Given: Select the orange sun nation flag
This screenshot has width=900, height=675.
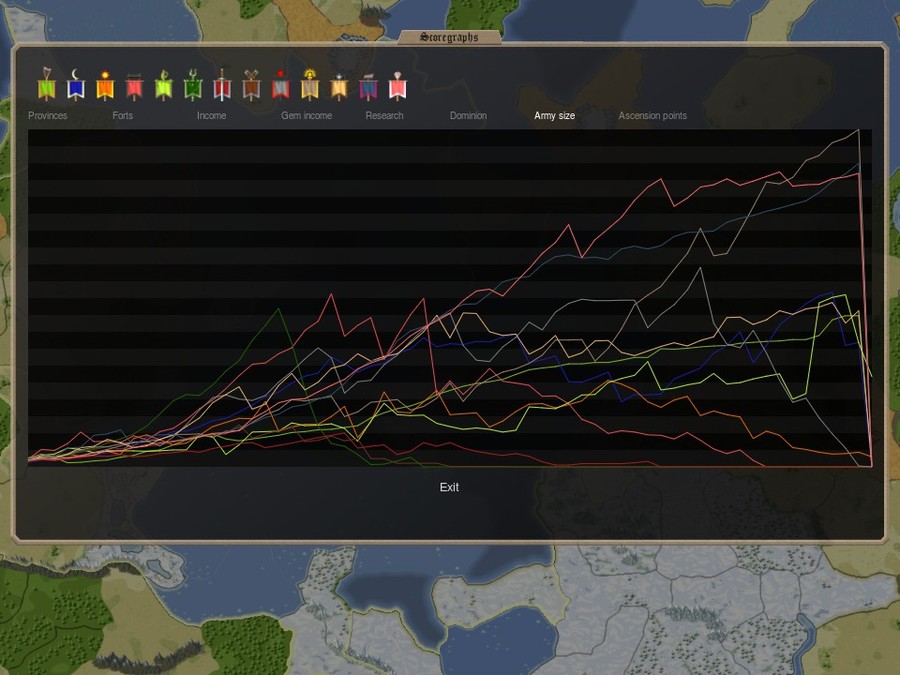Looking at the screenshot, I should coord(105,86).
